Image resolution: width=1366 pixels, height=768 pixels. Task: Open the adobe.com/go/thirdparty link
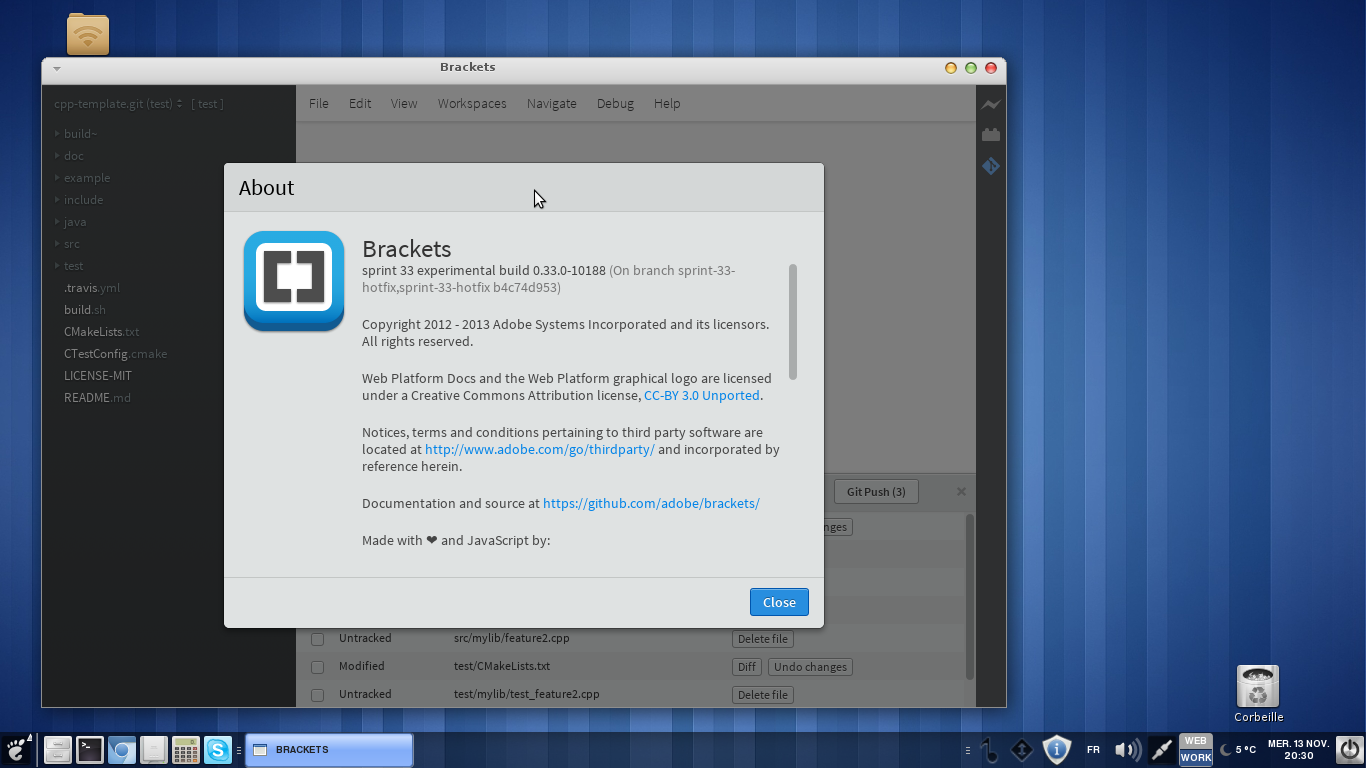coord(540,450)
